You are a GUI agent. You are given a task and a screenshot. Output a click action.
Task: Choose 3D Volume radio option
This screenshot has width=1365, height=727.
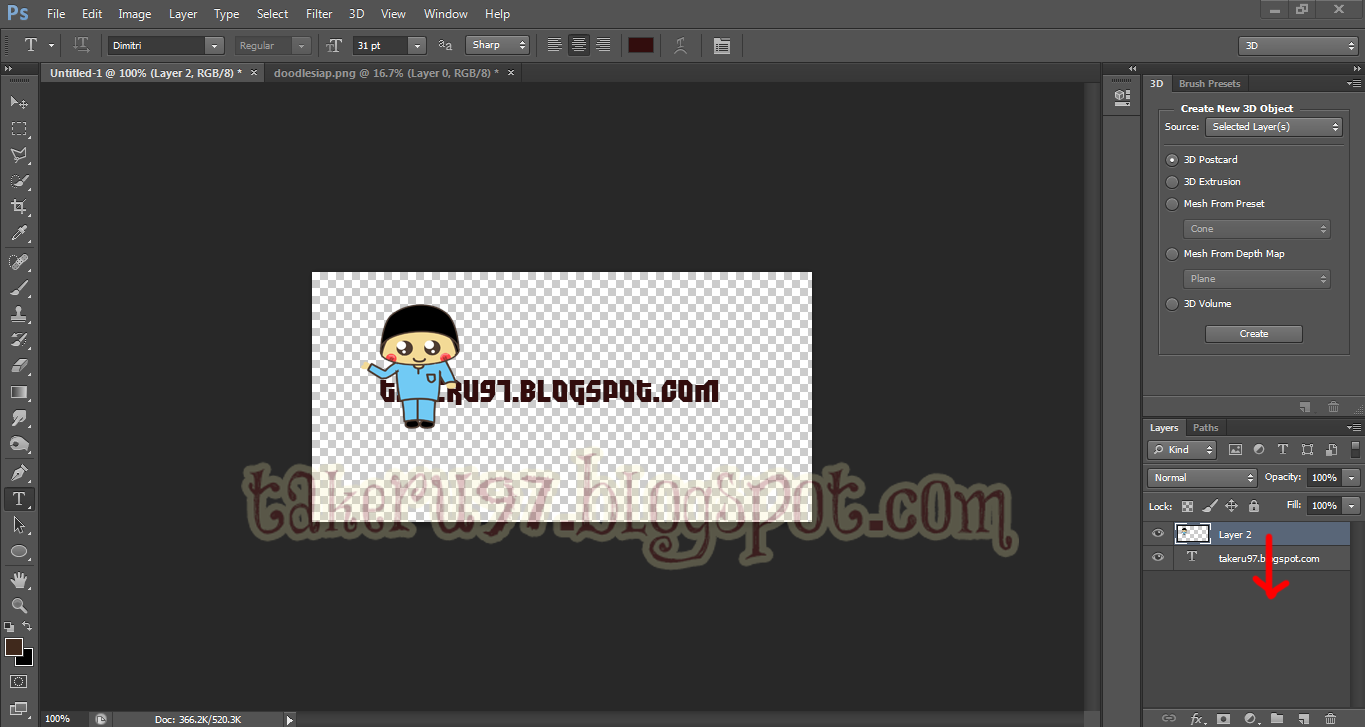1172,304
